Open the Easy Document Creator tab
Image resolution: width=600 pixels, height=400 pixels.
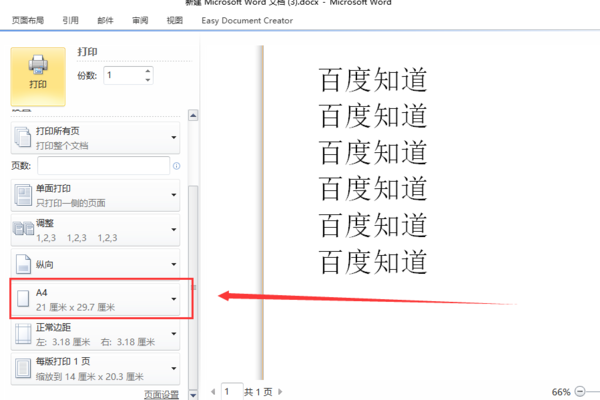(x=247, y=21)
